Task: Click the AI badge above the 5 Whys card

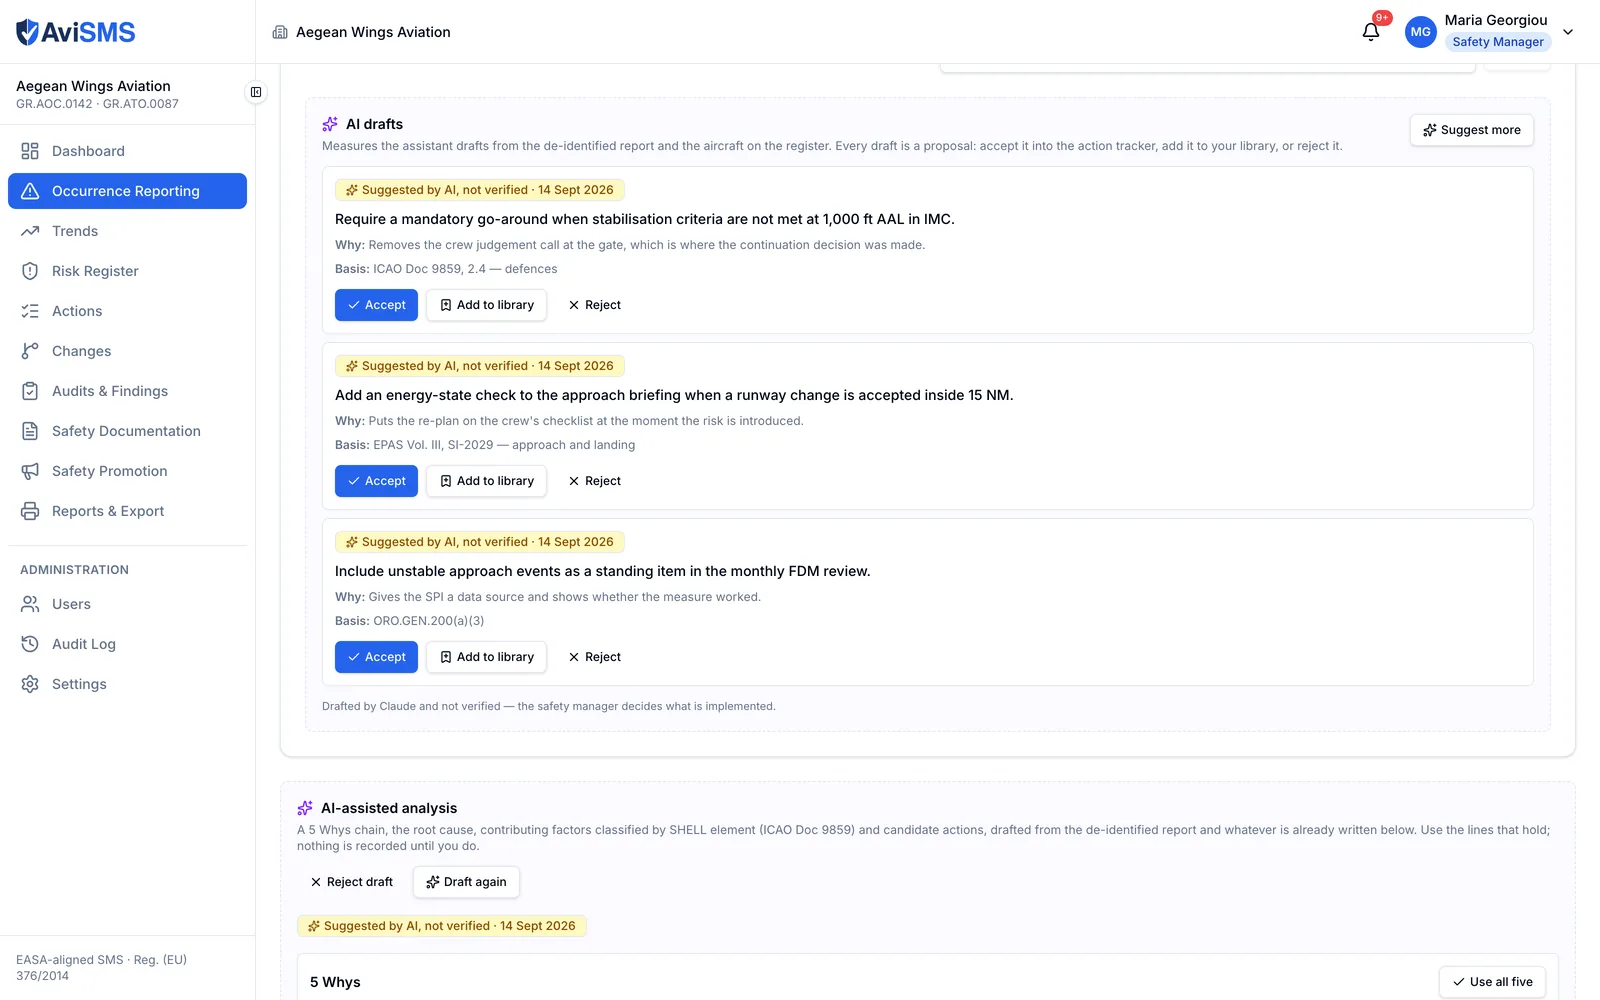Action: 442,926
